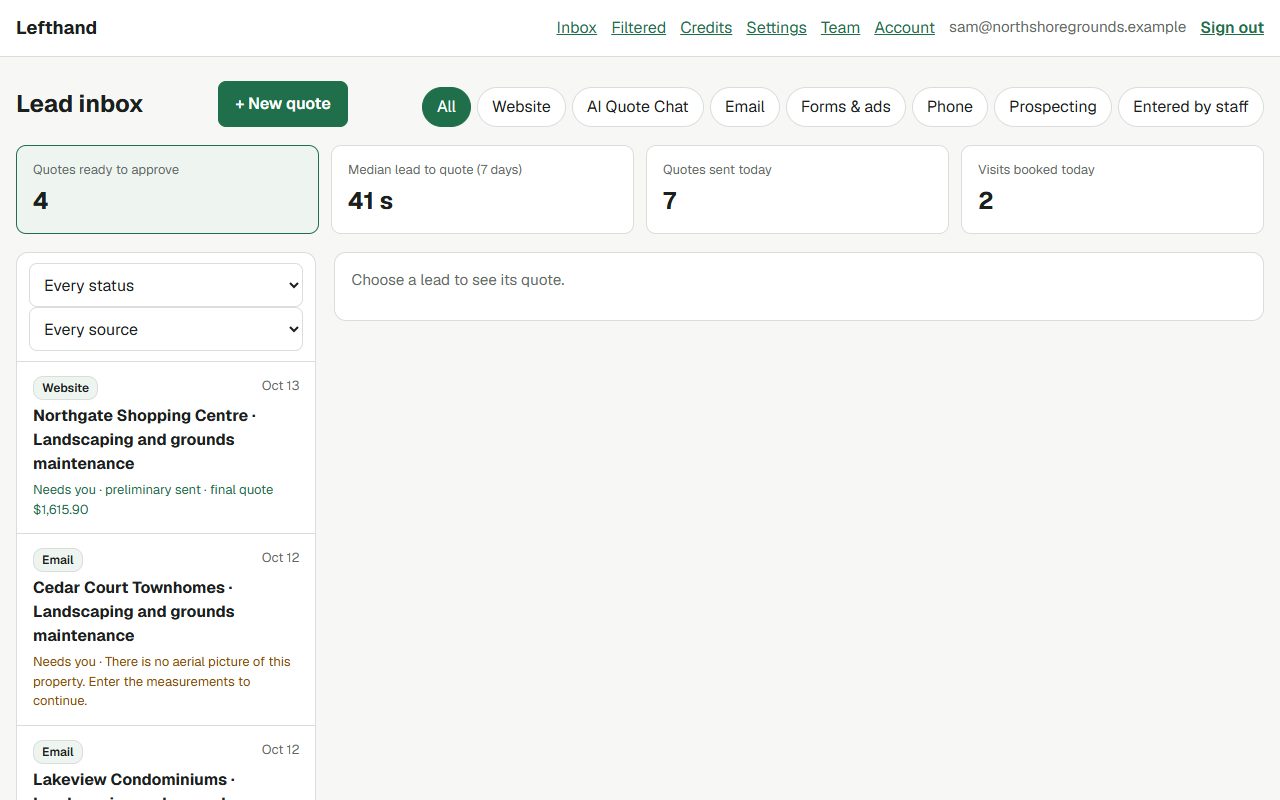This screenshot has height=800, width=1280.
Task: Open the Account link
Action: pos(905,28)
